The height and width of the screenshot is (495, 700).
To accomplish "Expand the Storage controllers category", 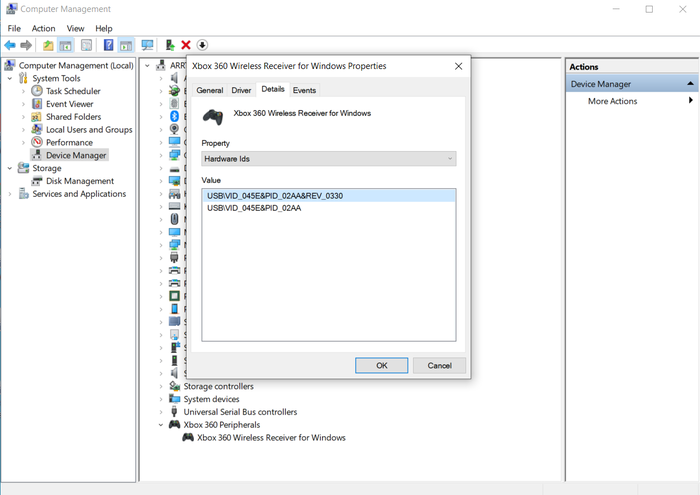I will (x=161, y=386).
